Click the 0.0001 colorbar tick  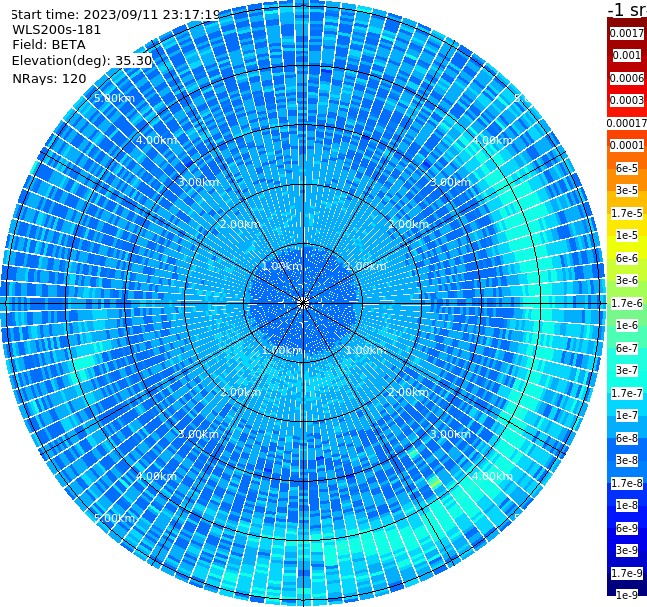[x=627, y=145]
